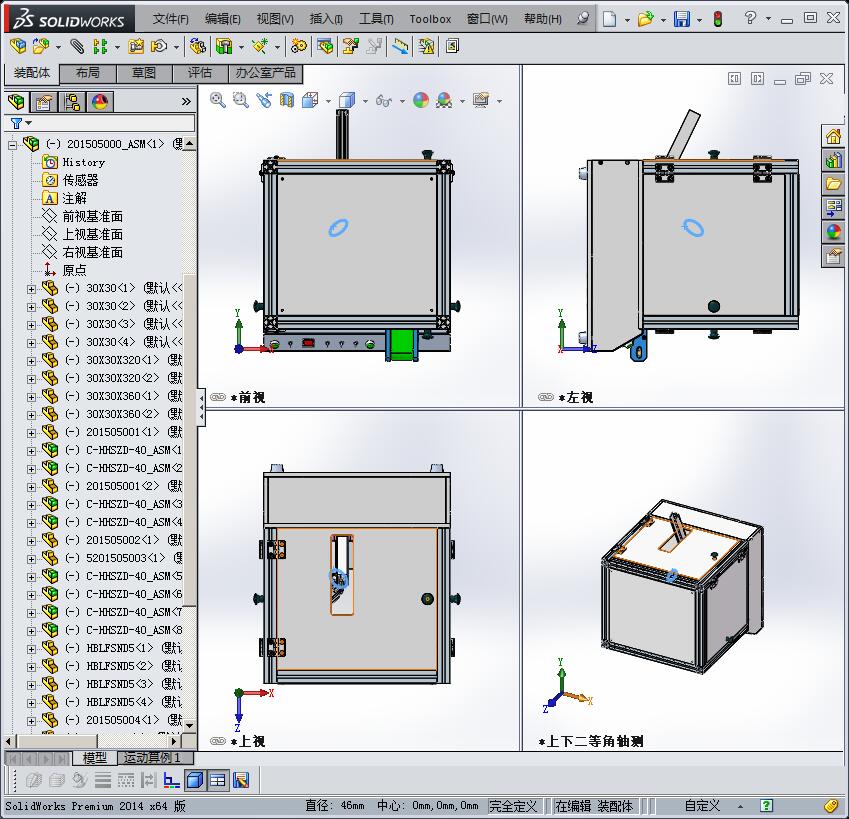
Task: Click Zoom to Area icon
Action: tap(240, 100)
